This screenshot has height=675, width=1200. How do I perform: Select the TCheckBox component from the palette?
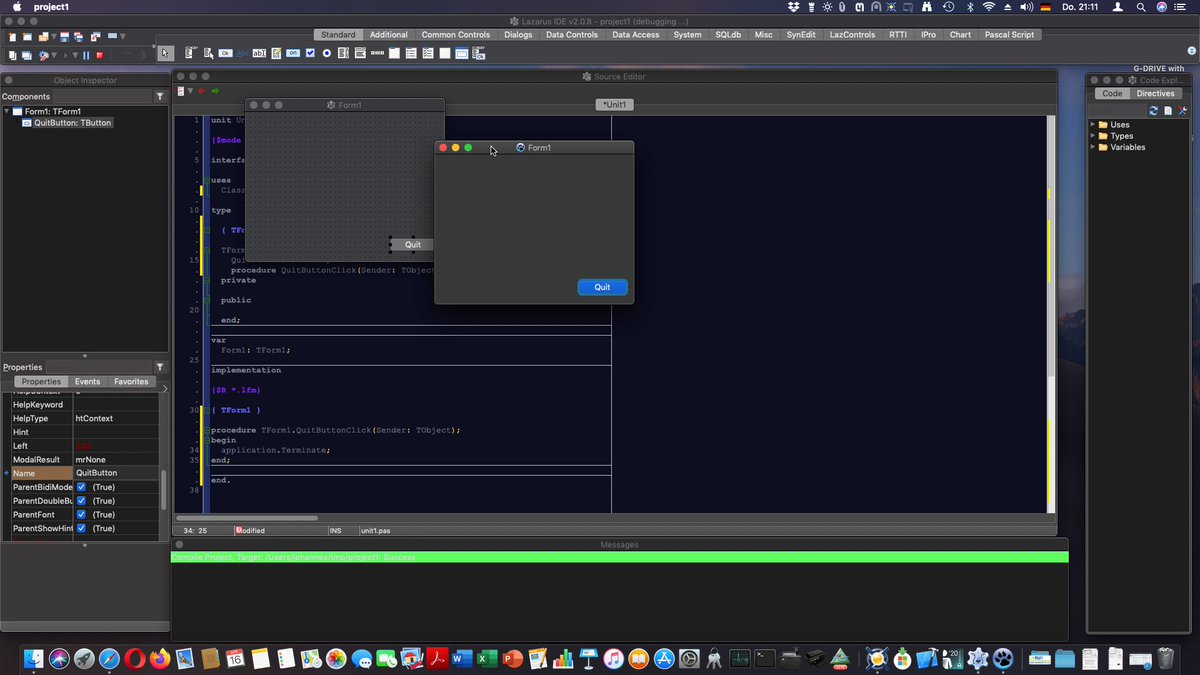click(310, 52)
